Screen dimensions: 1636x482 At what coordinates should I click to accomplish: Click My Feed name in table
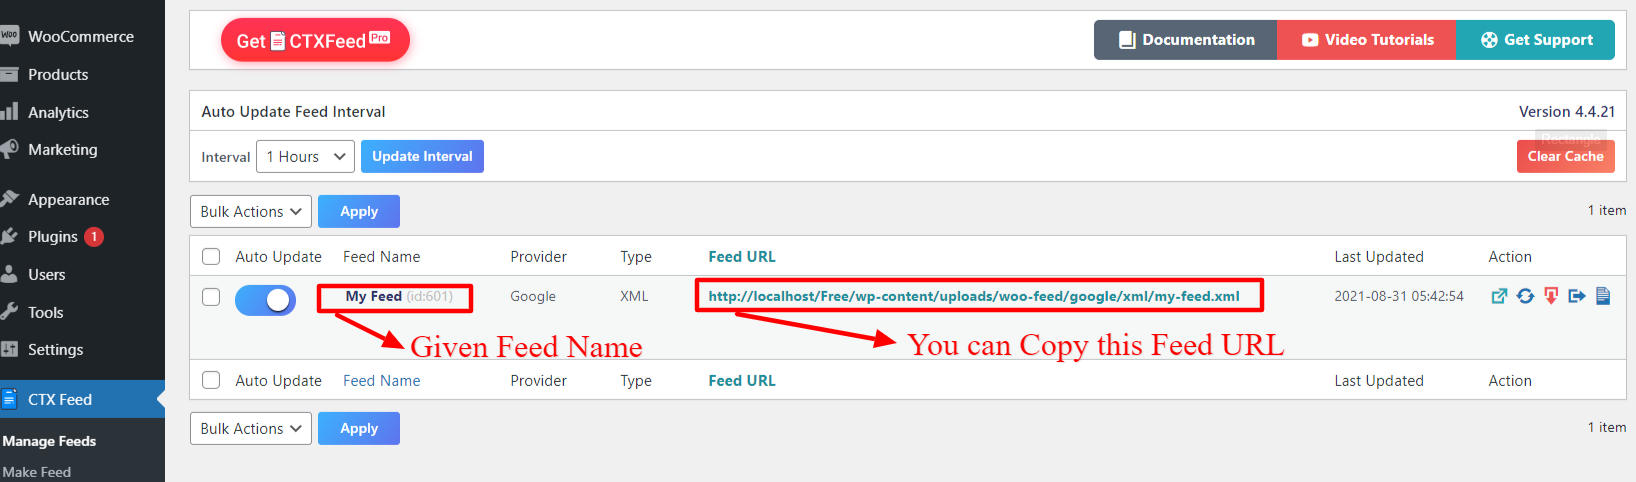click(374, 296)
